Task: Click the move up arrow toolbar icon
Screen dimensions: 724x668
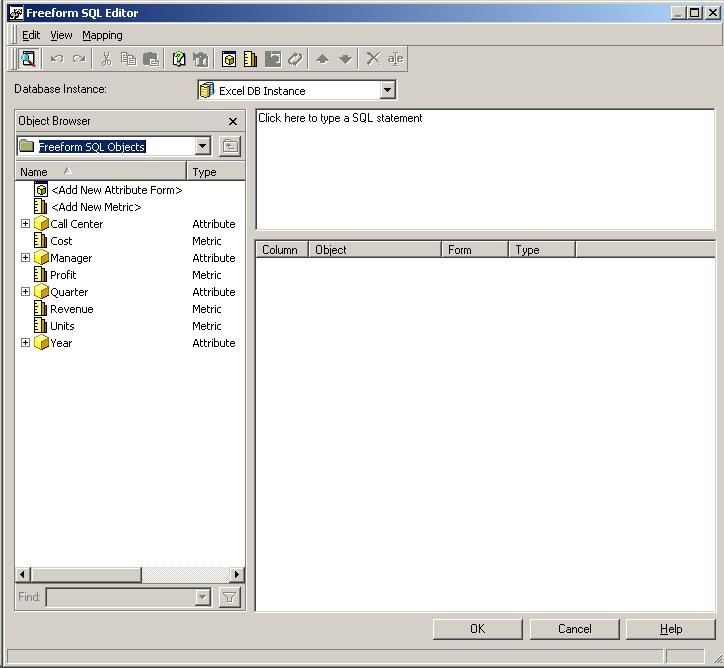Action: point(322,59)
